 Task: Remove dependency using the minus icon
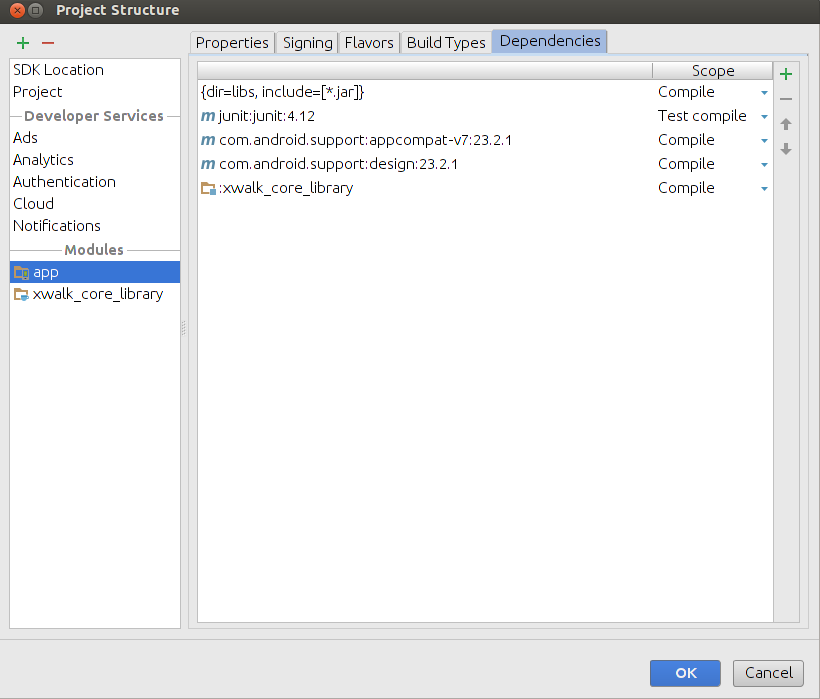point(786,99)
